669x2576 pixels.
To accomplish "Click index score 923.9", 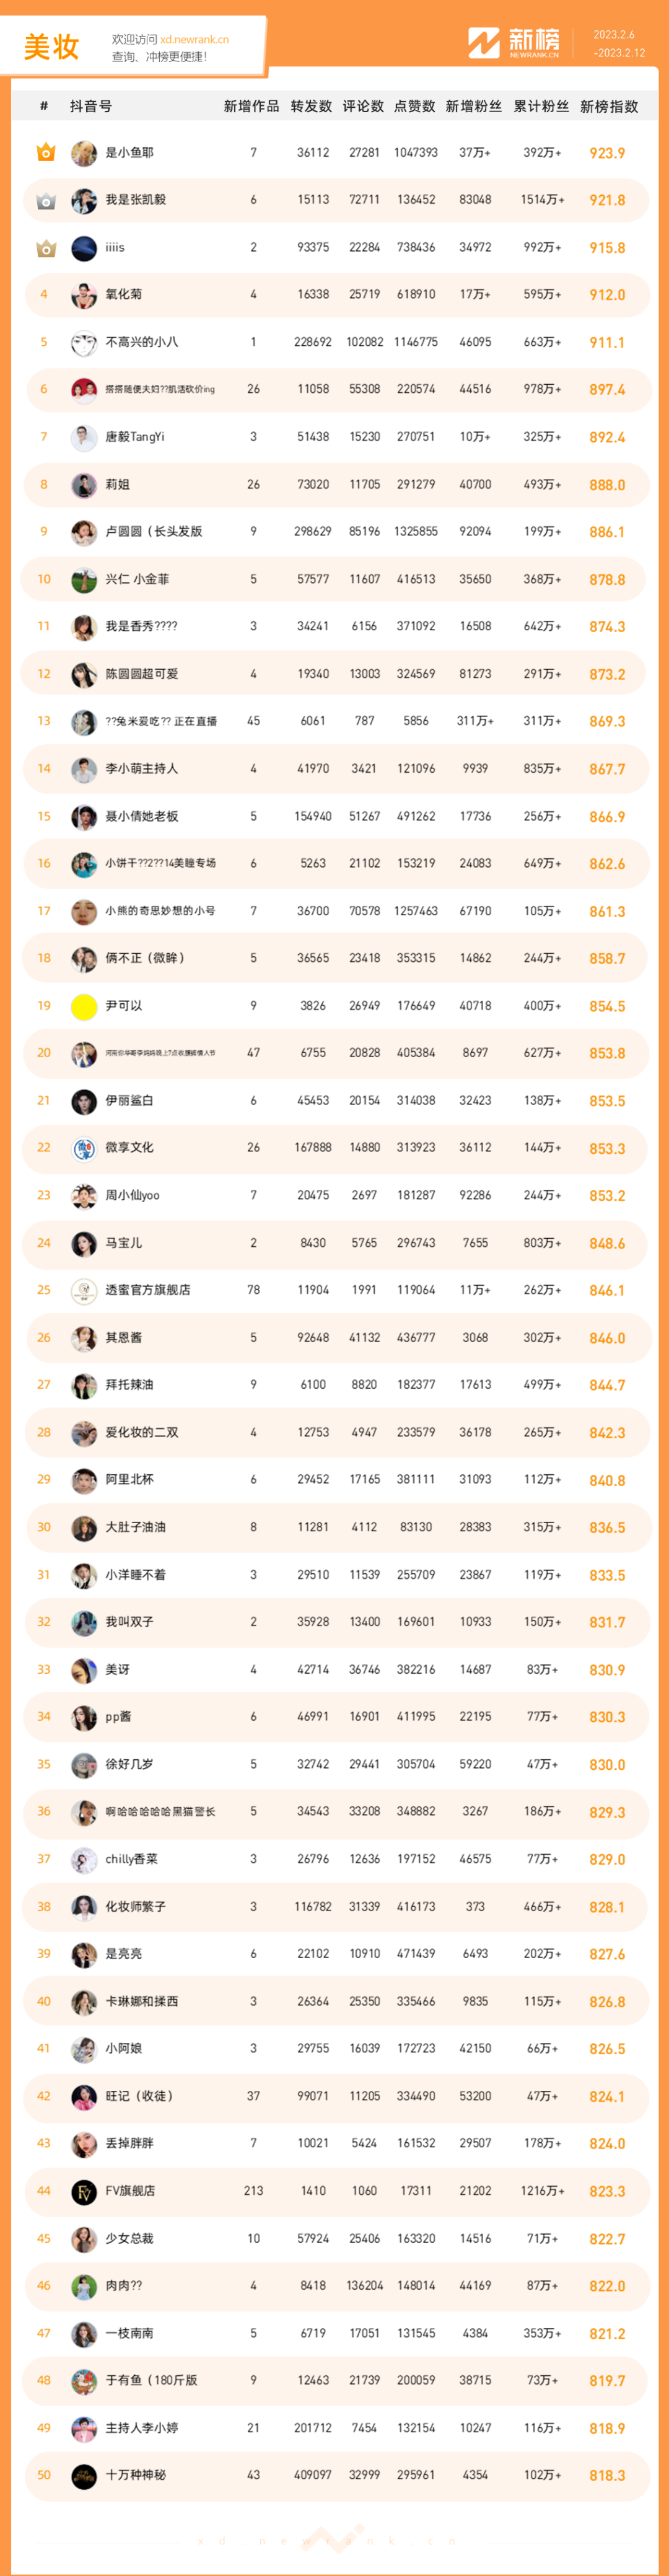I will [x=607, y=153].
